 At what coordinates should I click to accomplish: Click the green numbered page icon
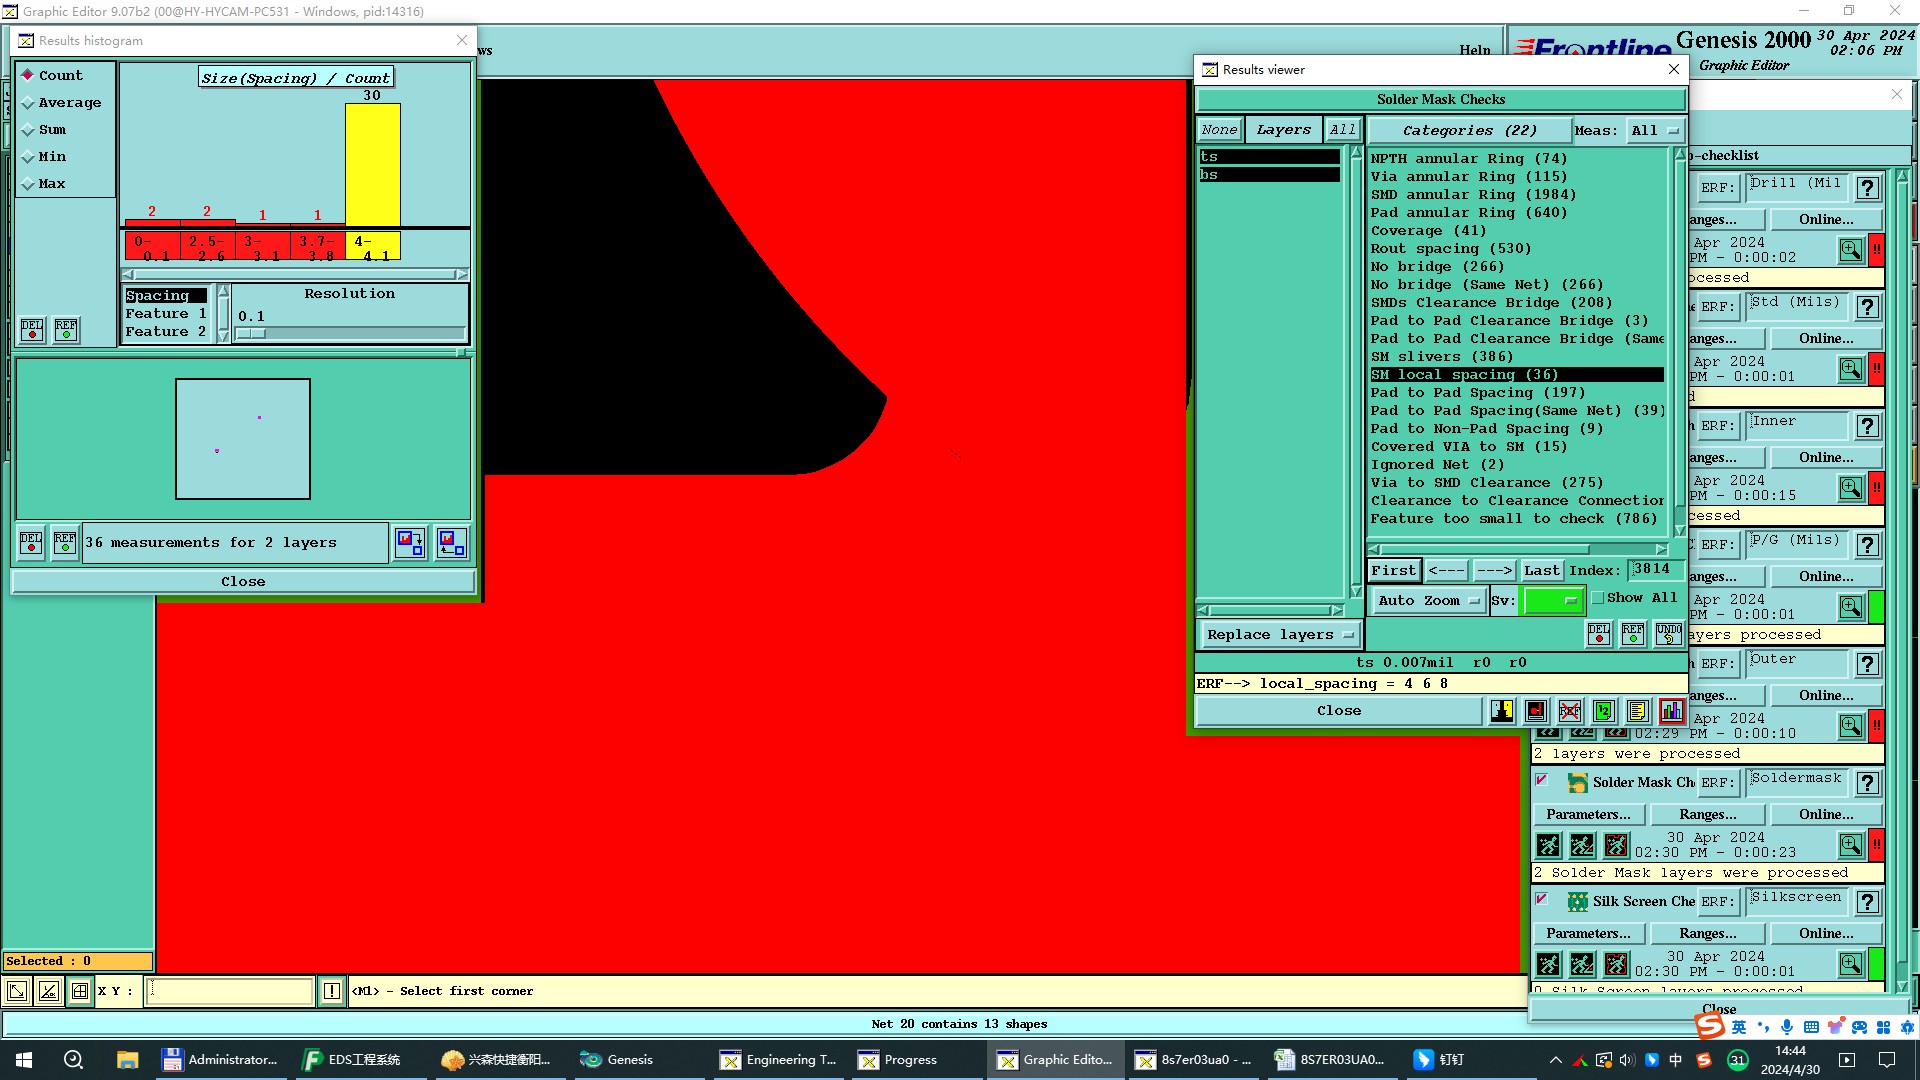click(1603, 711)
